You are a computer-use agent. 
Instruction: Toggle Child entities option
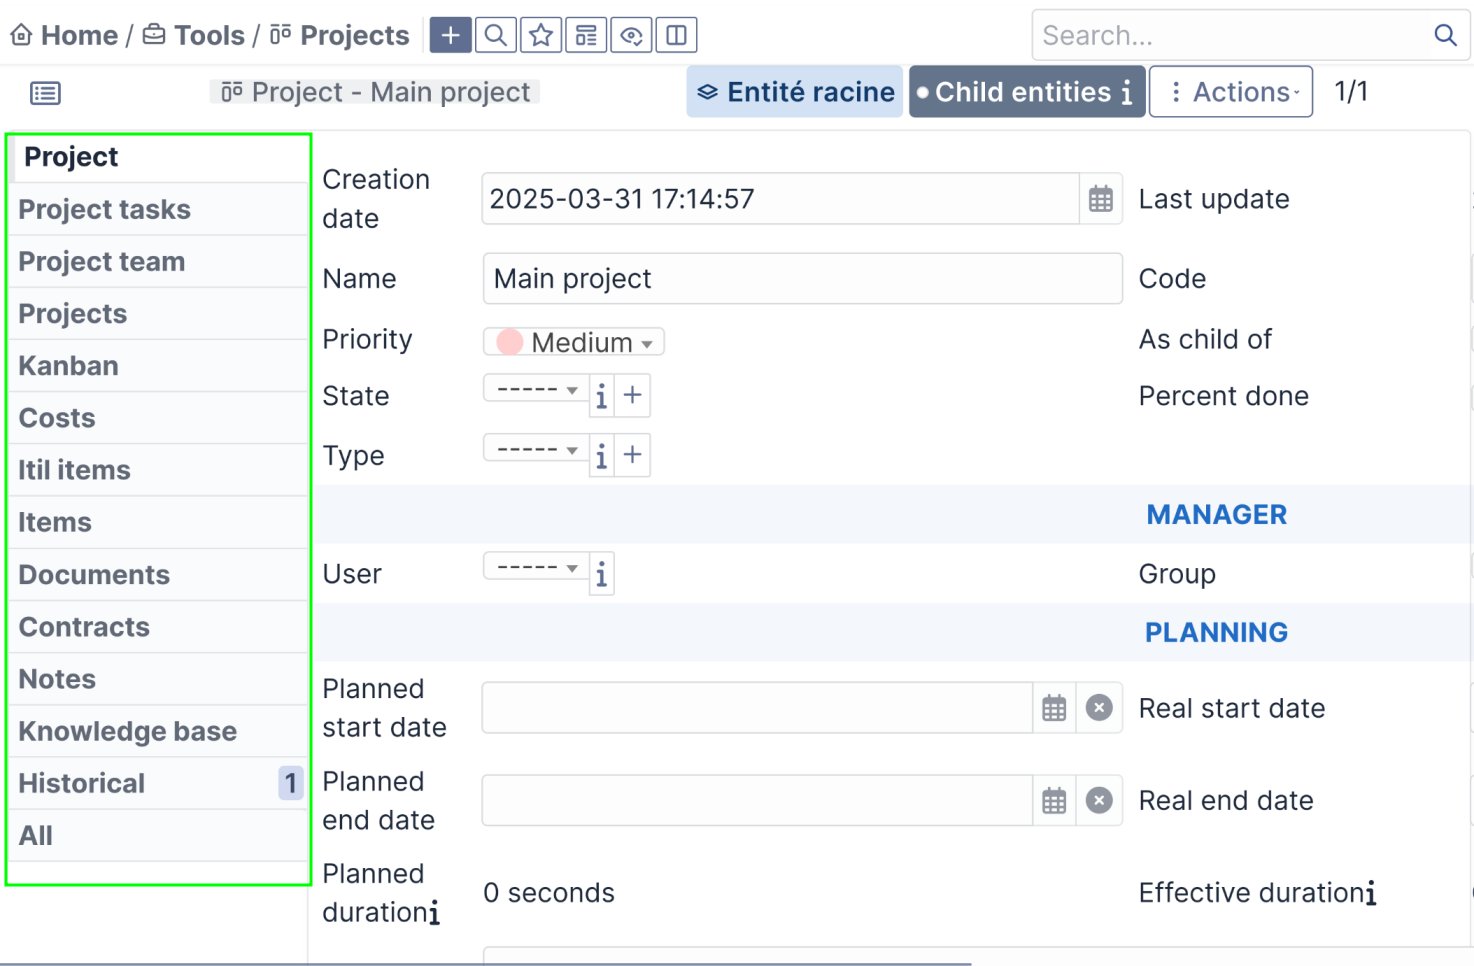1025,92
